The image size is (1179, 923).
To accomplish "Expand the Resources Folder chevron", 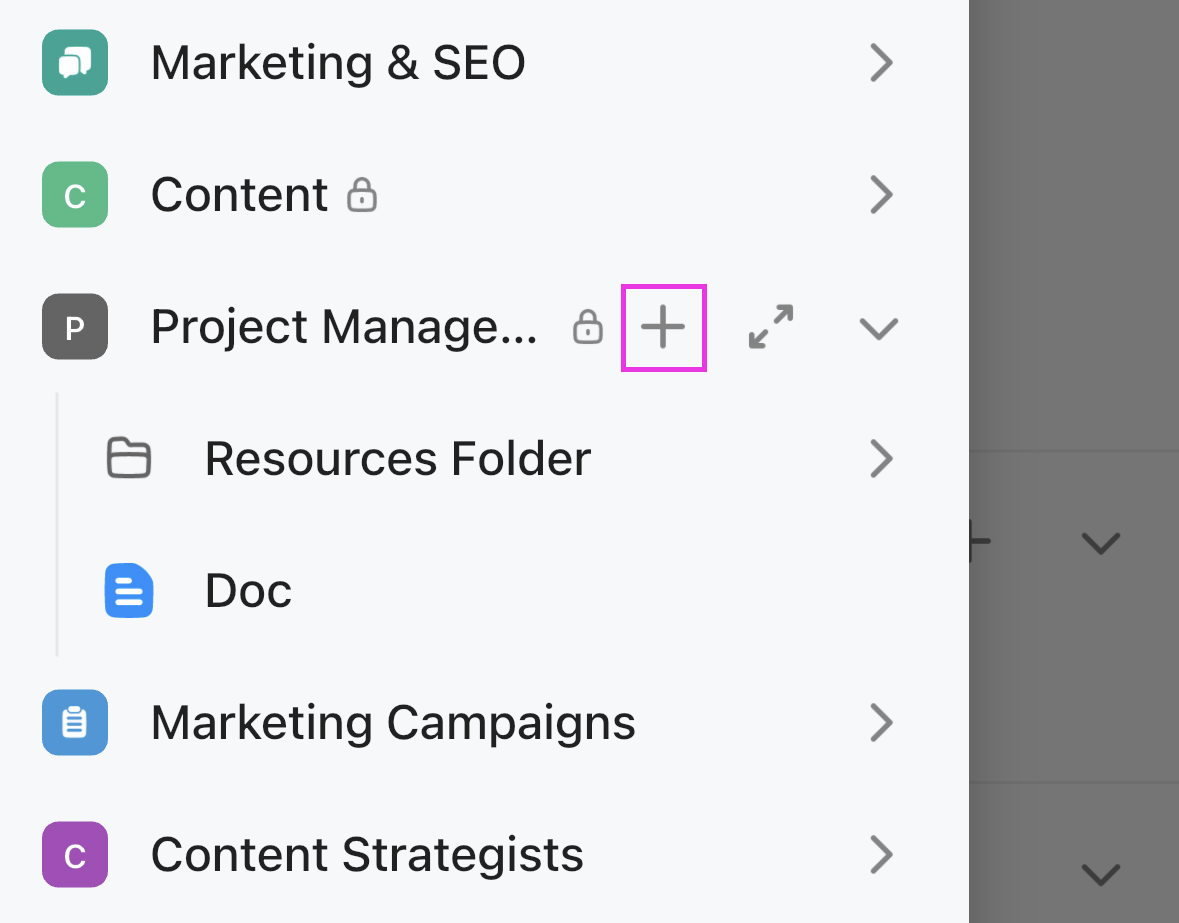I will tap(880, 459).
